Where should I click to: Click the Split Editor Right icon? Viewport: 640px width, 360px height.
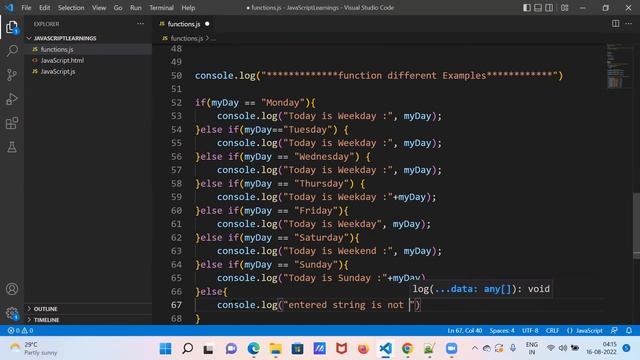pyautogui.click(x=615, y=24)
